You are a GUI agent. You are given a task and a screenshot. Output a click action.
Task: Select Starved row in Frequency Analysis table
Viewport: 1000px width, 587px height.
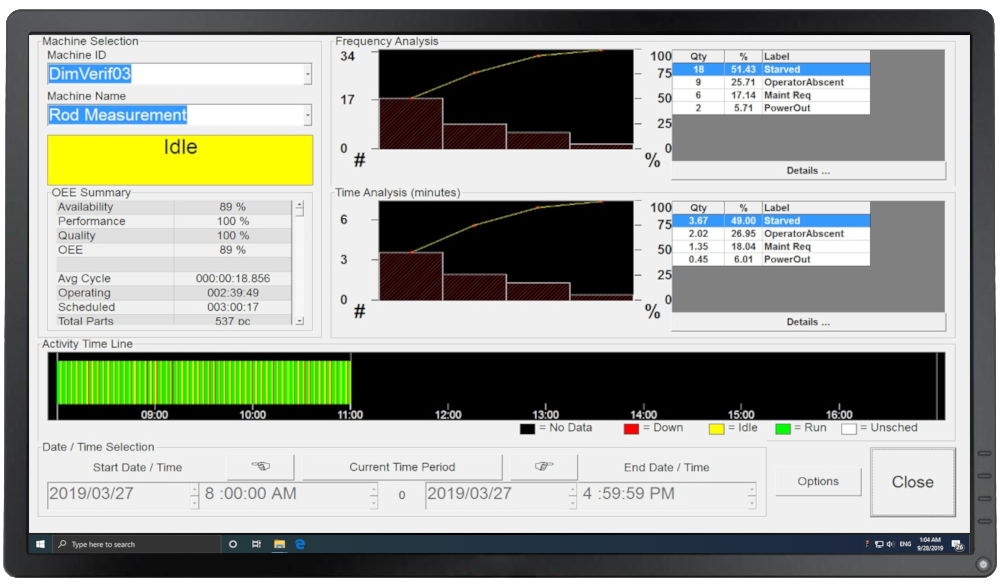pos(771,70)
